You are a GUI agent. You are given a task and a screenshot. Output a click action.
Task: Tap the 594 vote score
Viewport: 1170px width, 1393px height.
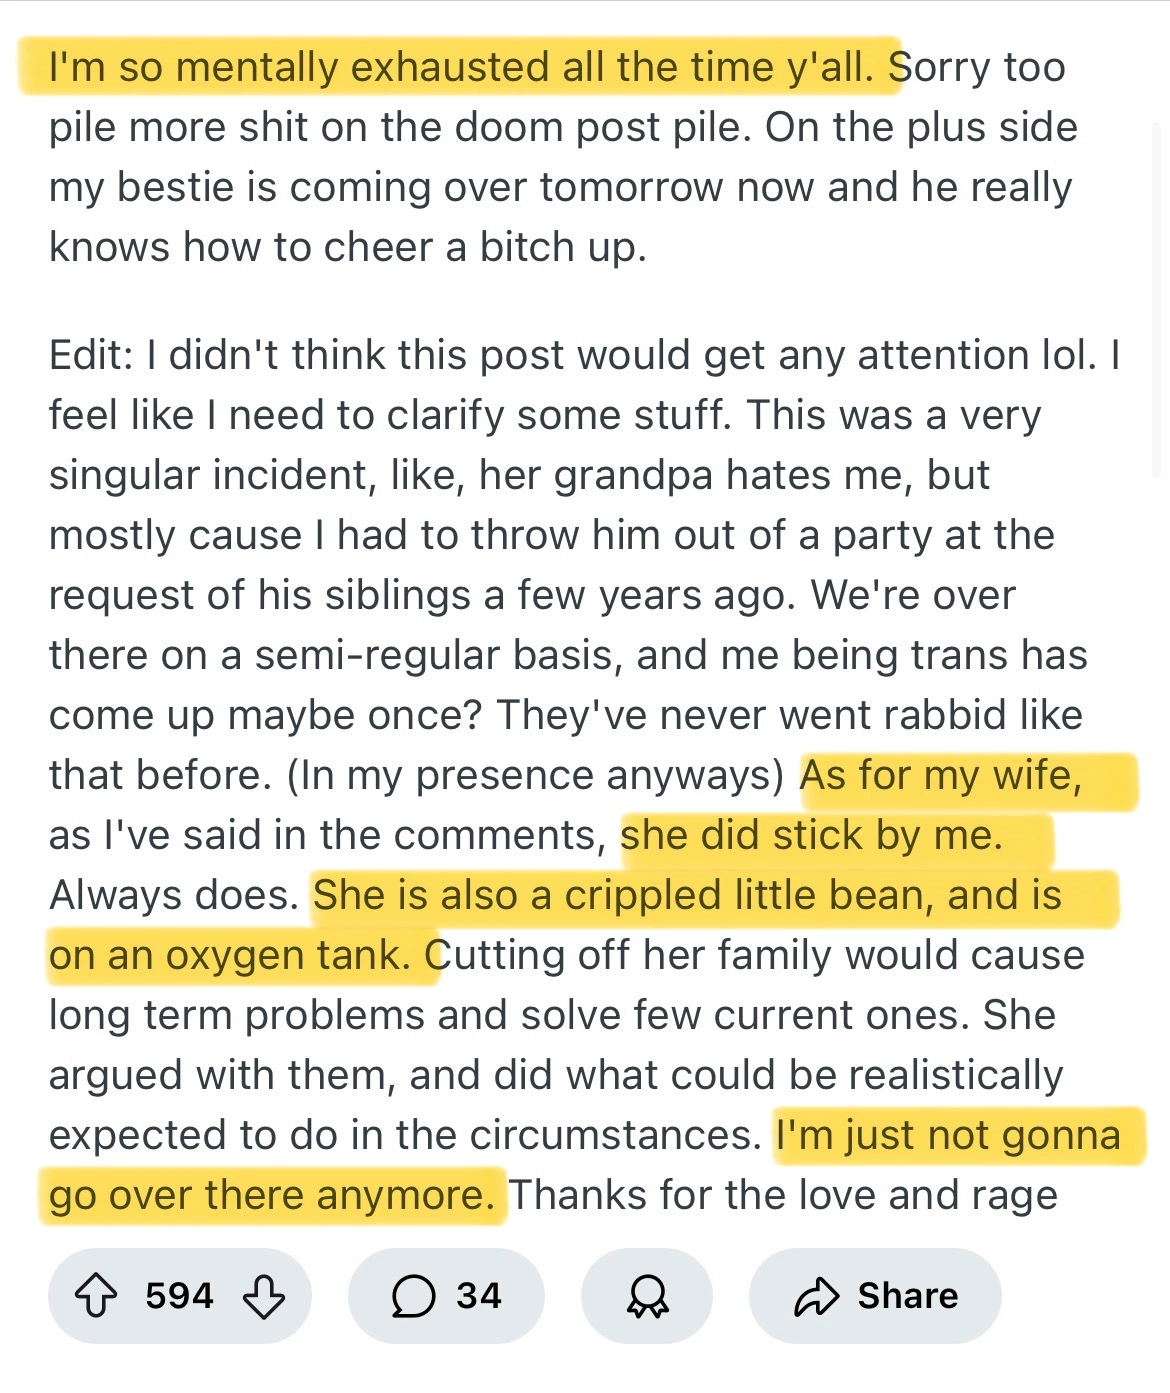[179, 1296]
